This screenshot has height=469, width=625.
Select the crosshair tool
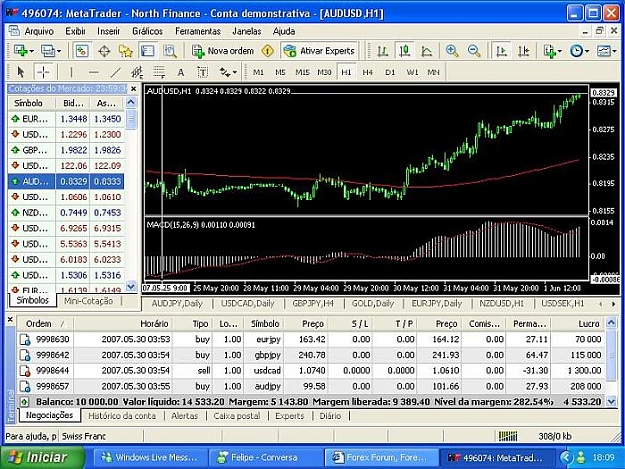click(43, 72)
